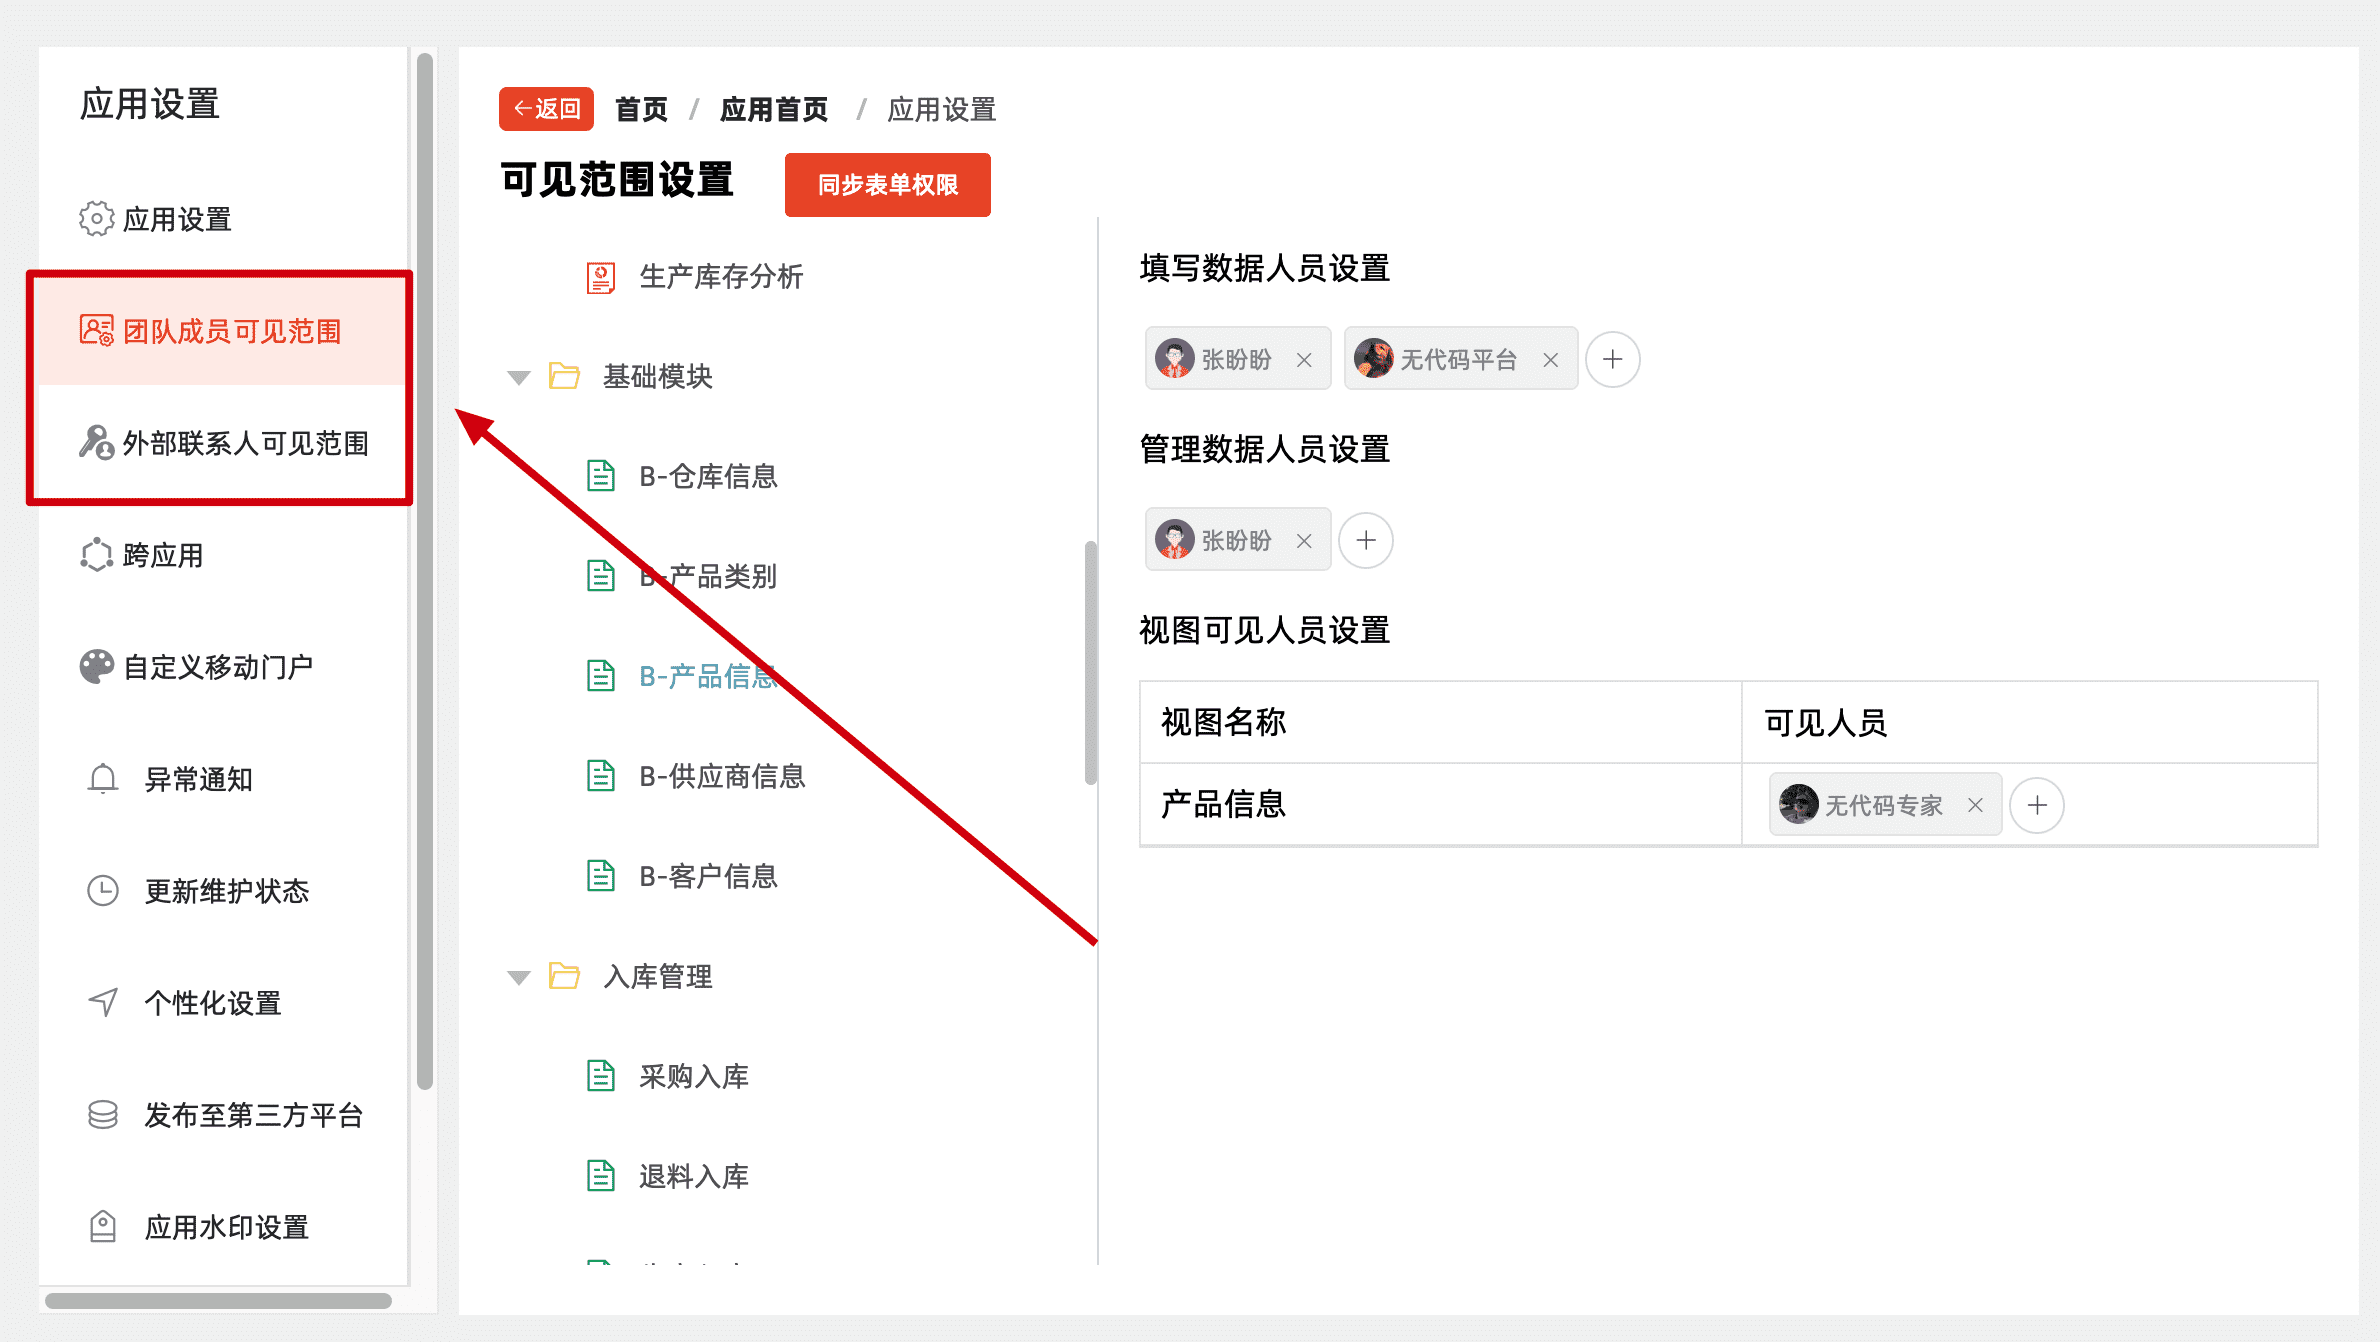Viewport: 2380px width, 1342px height.
Task: Click the bell icon for 异常通知
Action: click(103, 779)
